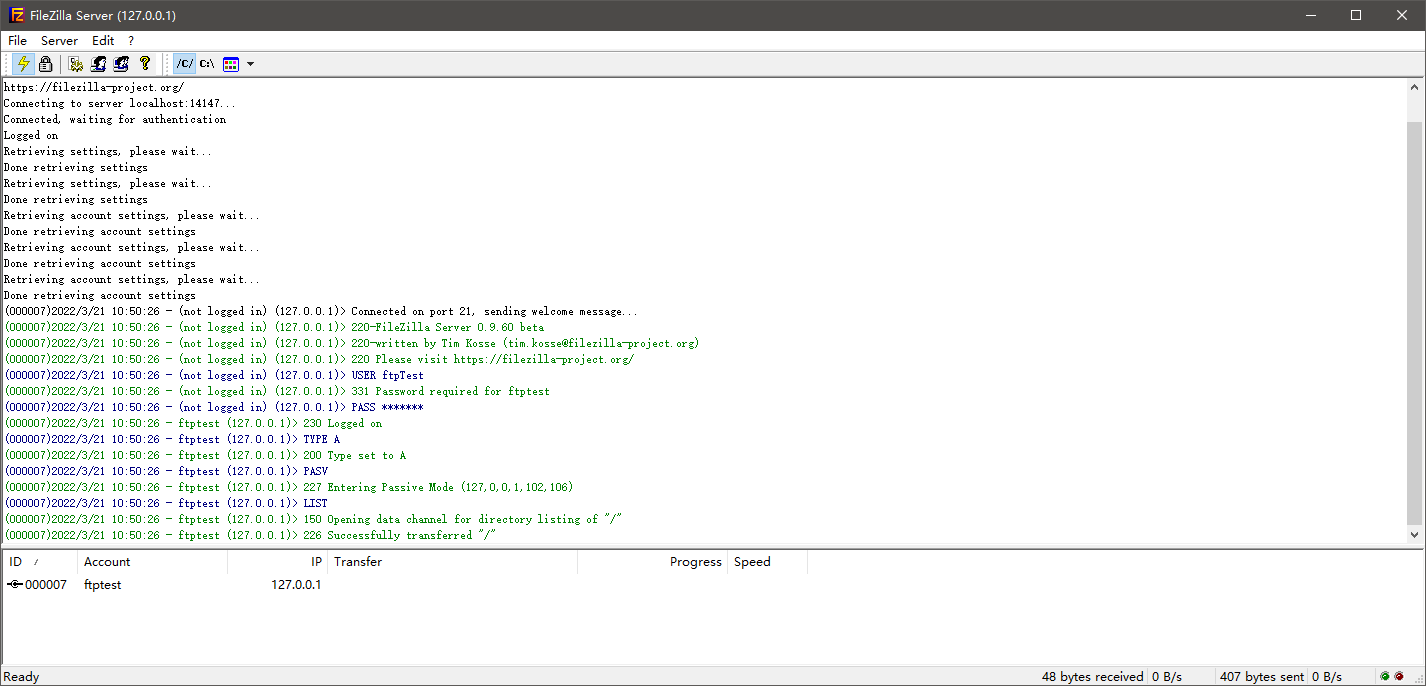The height and width of the screenshot is (686, 1426).
Task: Click the '227 Entering Passive Mode' log line
Action: pos(288,487)
